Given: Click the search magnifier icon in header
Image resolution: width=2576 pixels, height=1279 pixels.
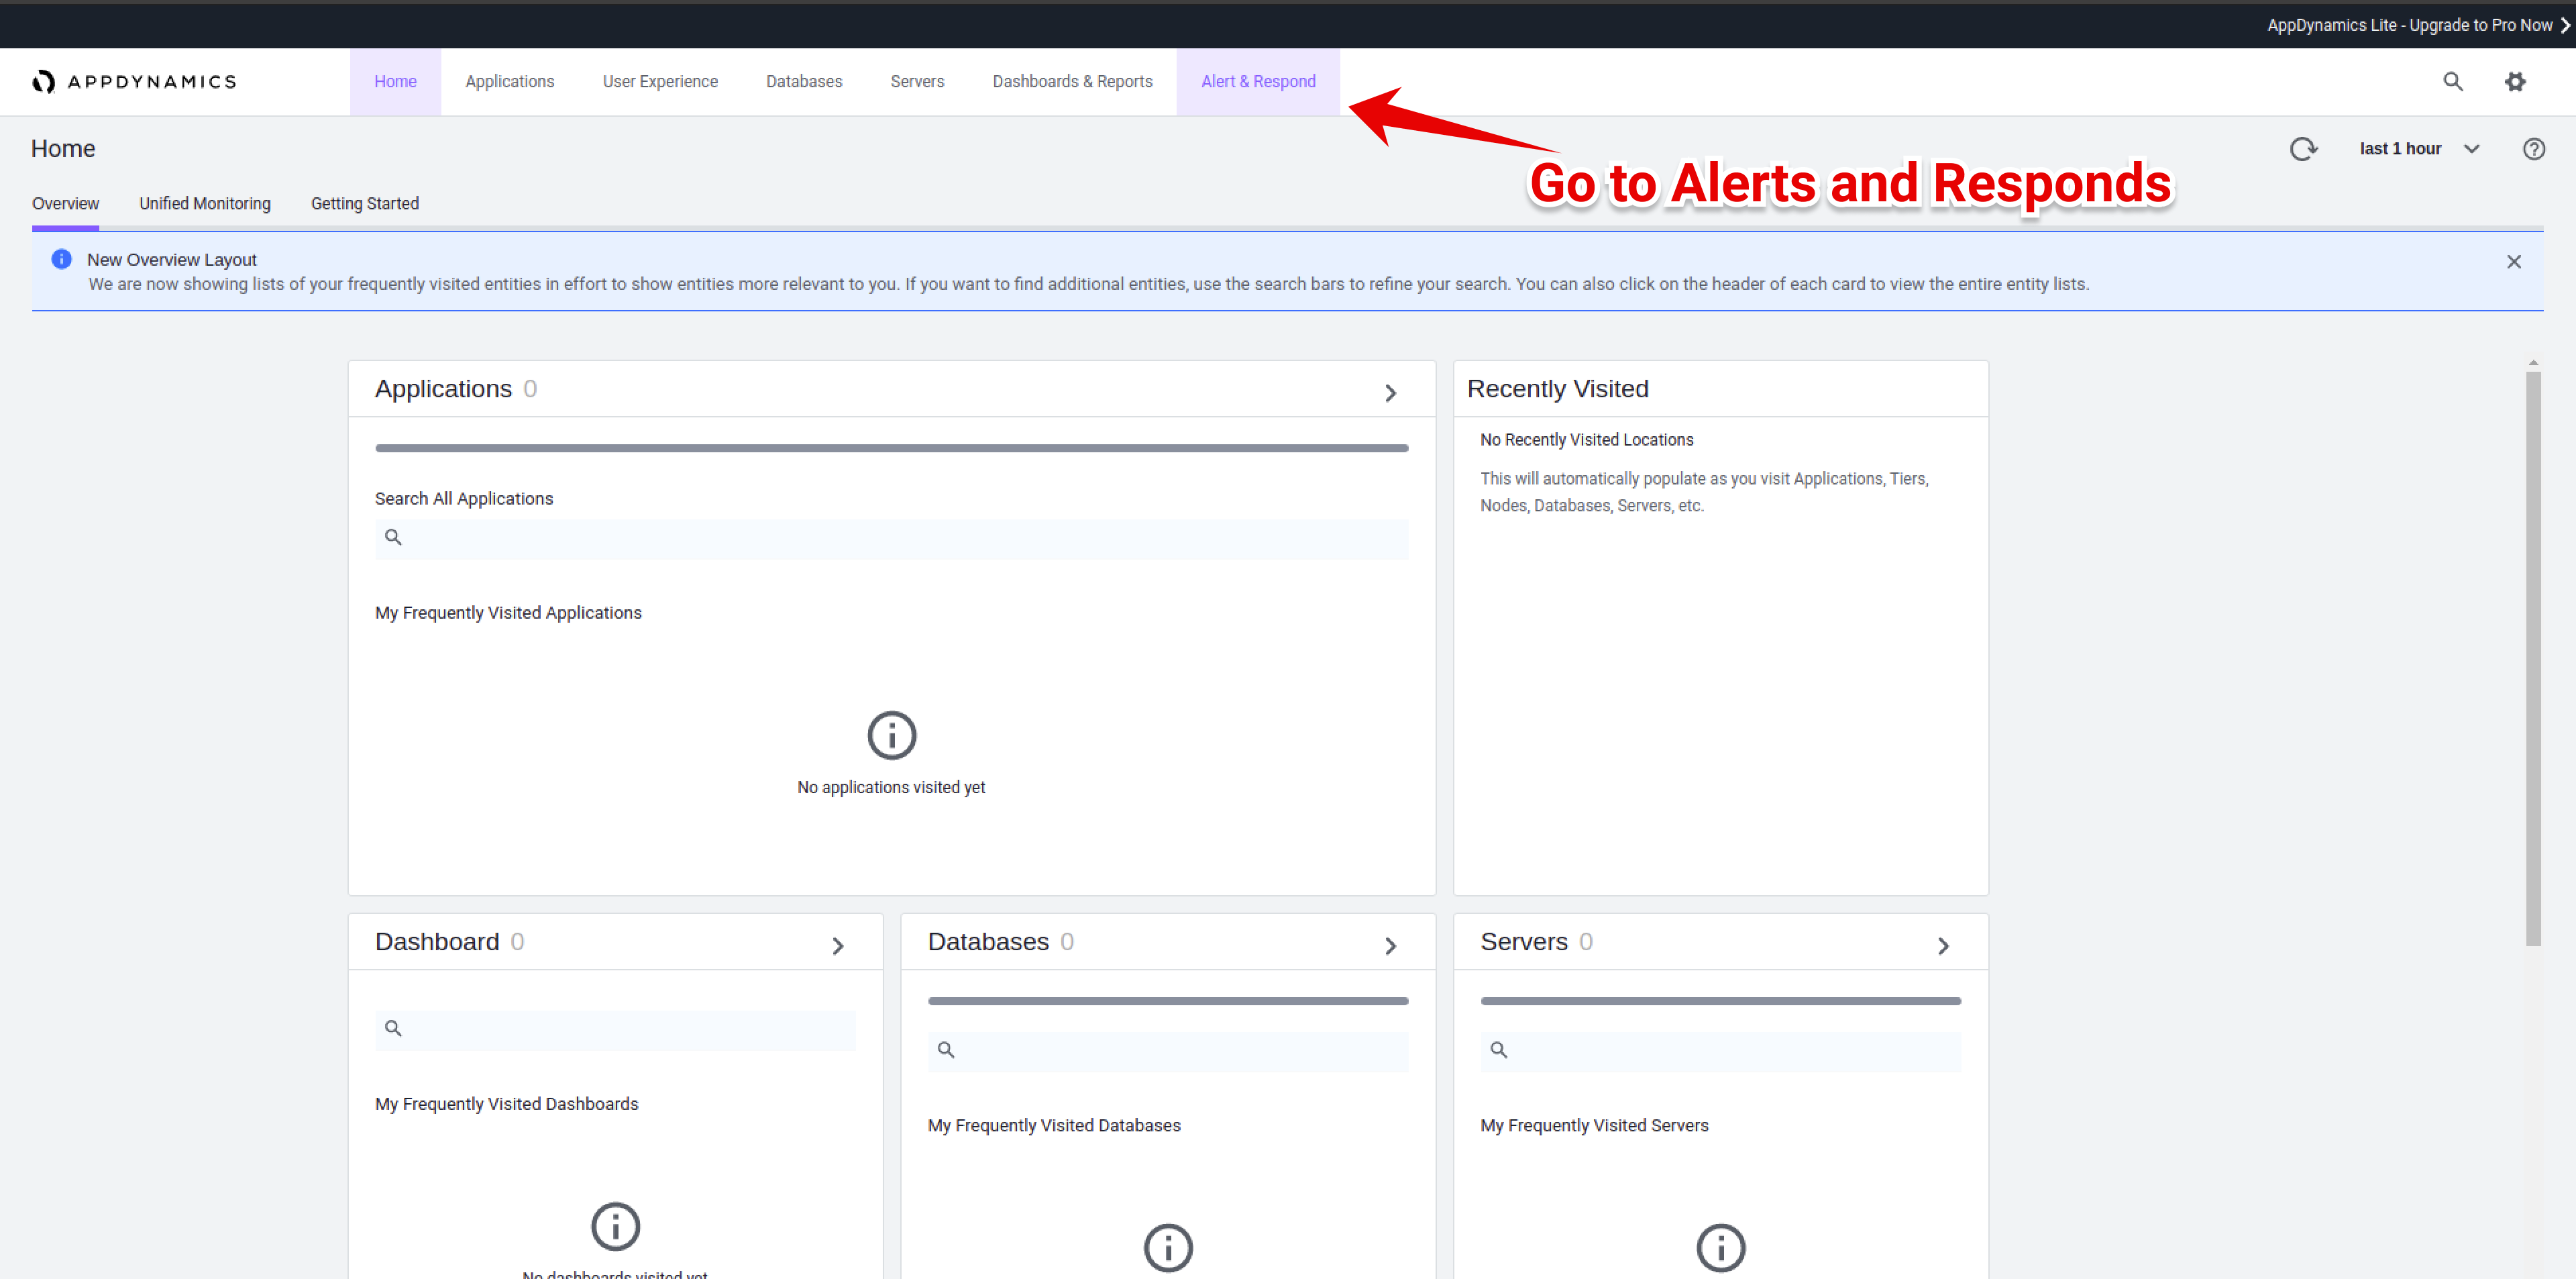Looking at the screenshot, I should pos(2452,81).
